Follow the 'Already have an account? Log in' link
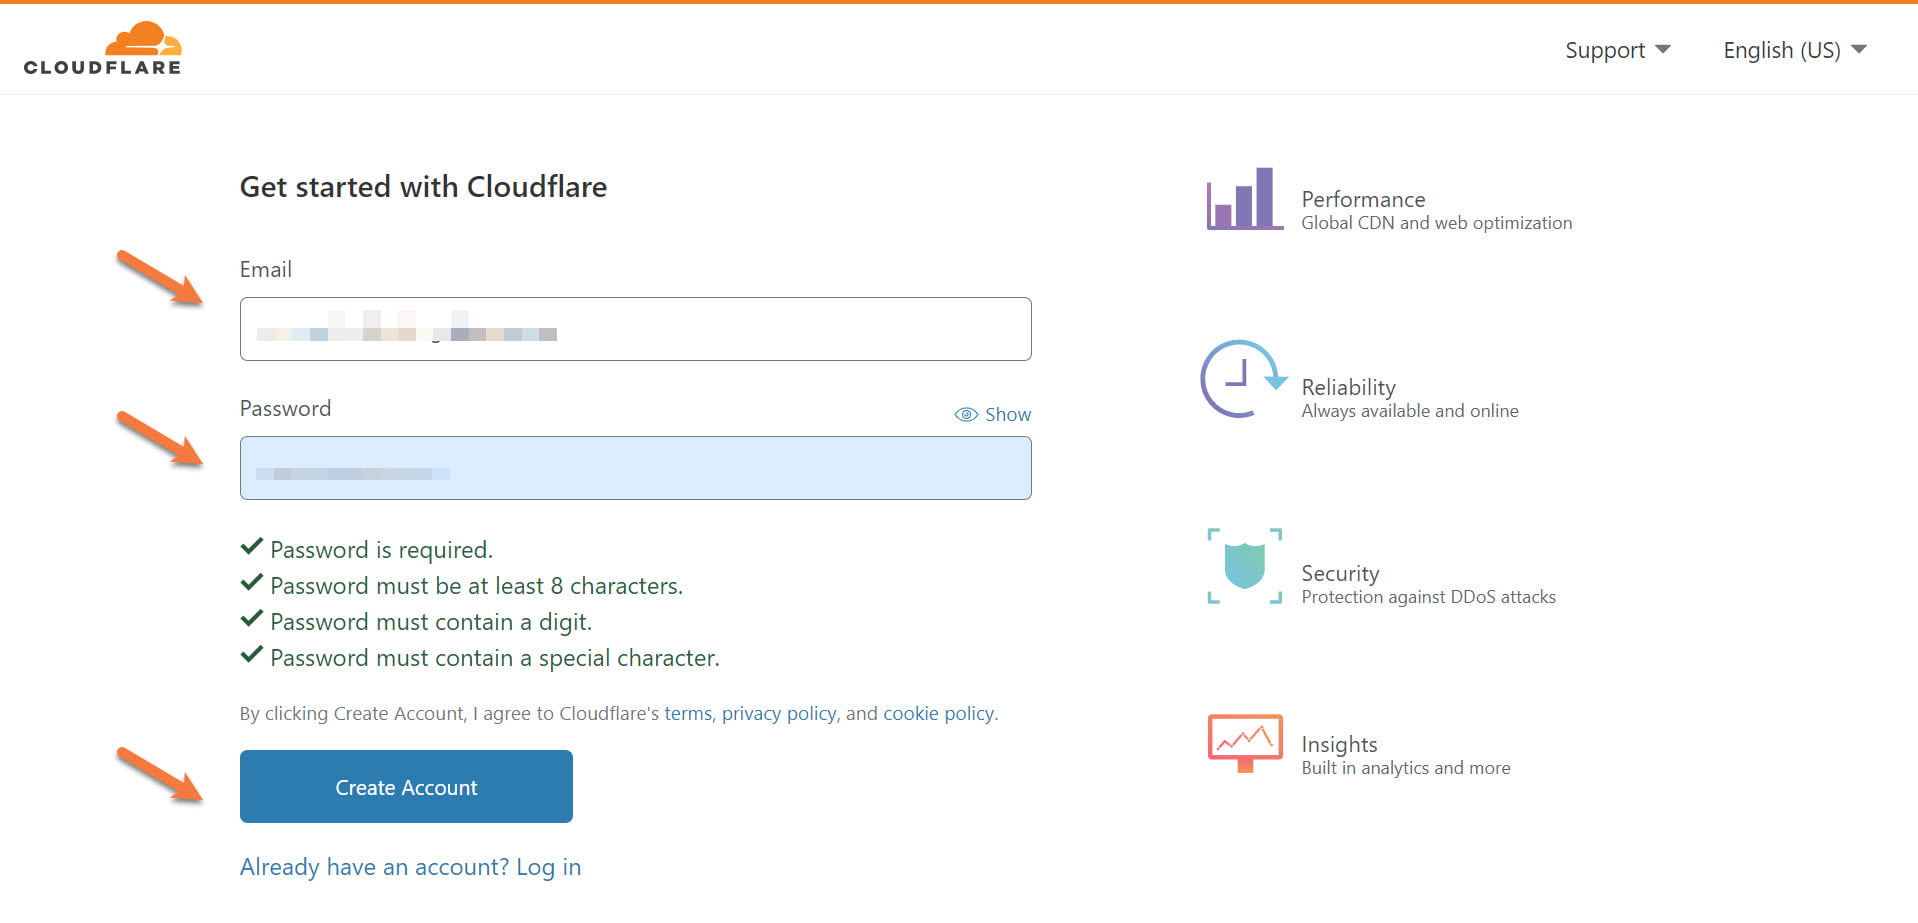1918x923 pixels. [410, 867]
